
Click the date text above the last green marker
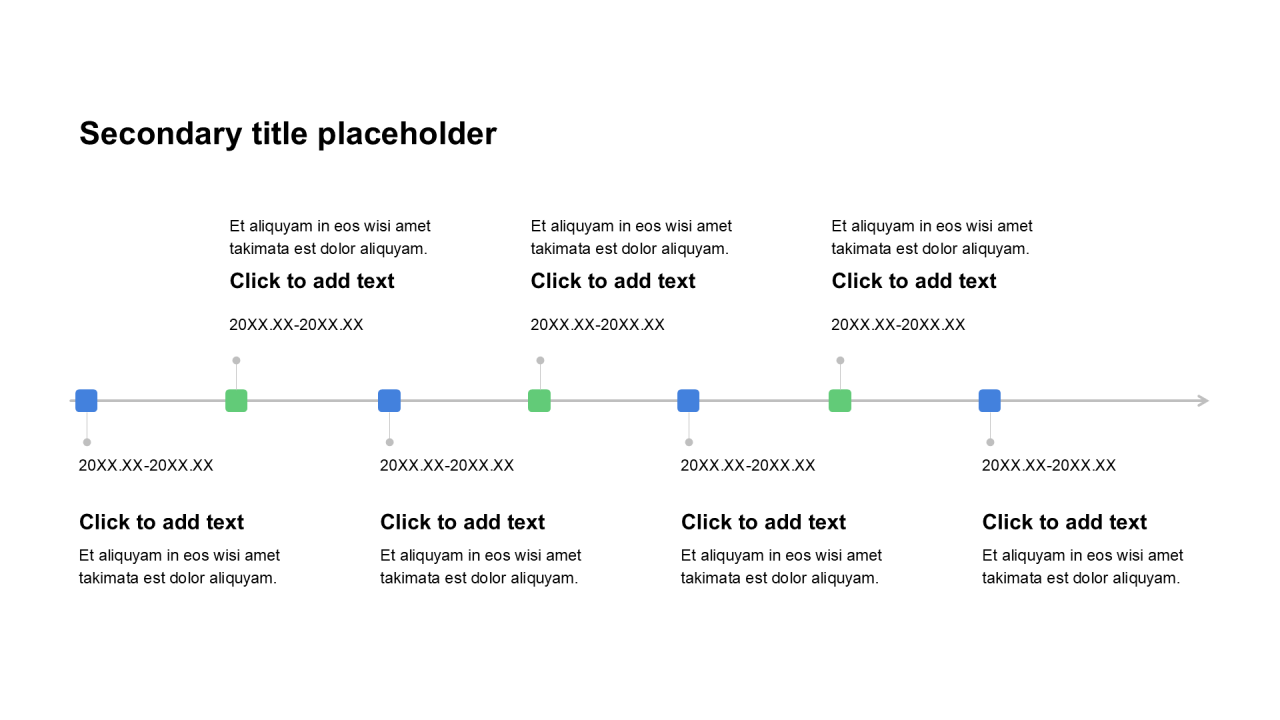click(898, 324)
